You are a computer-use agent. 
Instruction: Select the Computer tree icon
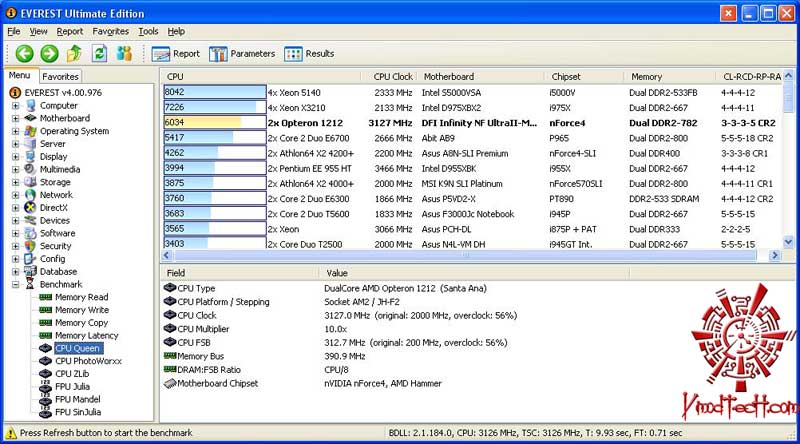click(31, 105)
